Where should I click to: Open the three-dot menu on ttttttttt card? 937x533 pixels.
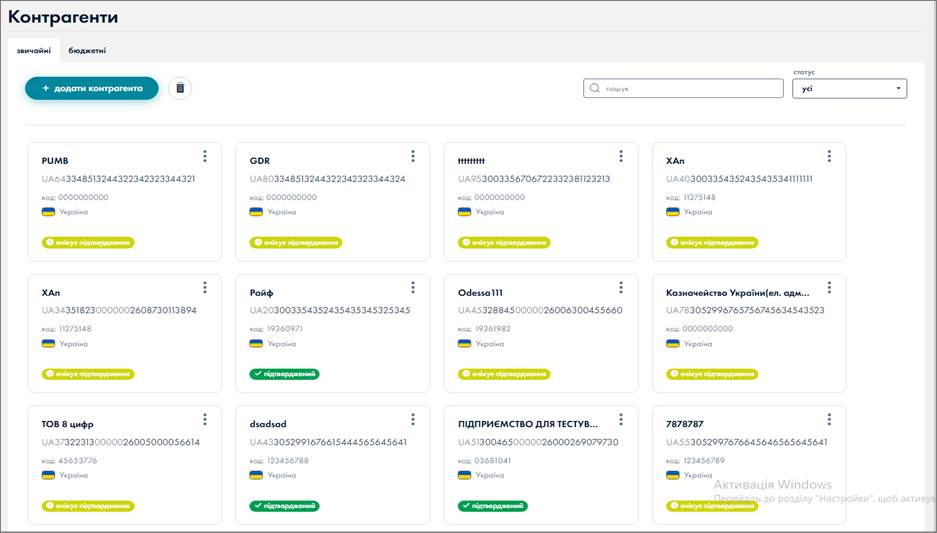pos(621,156)
